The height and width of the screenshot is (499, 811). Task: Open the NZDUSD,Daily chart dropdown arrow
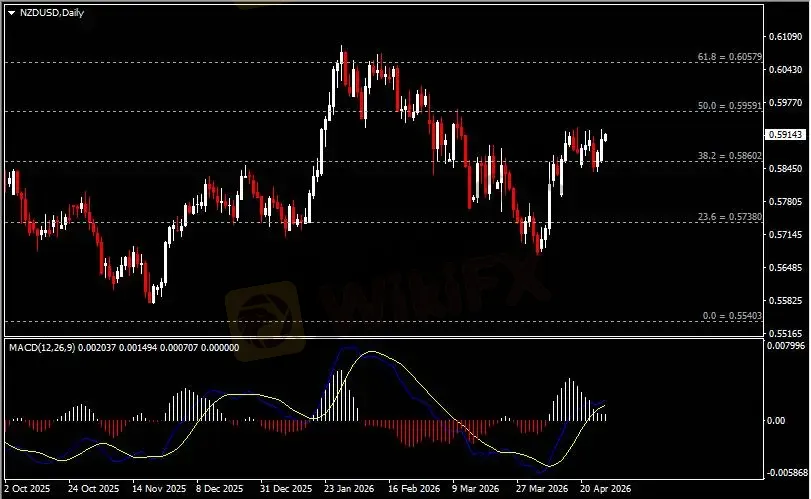tap(12, 13)
